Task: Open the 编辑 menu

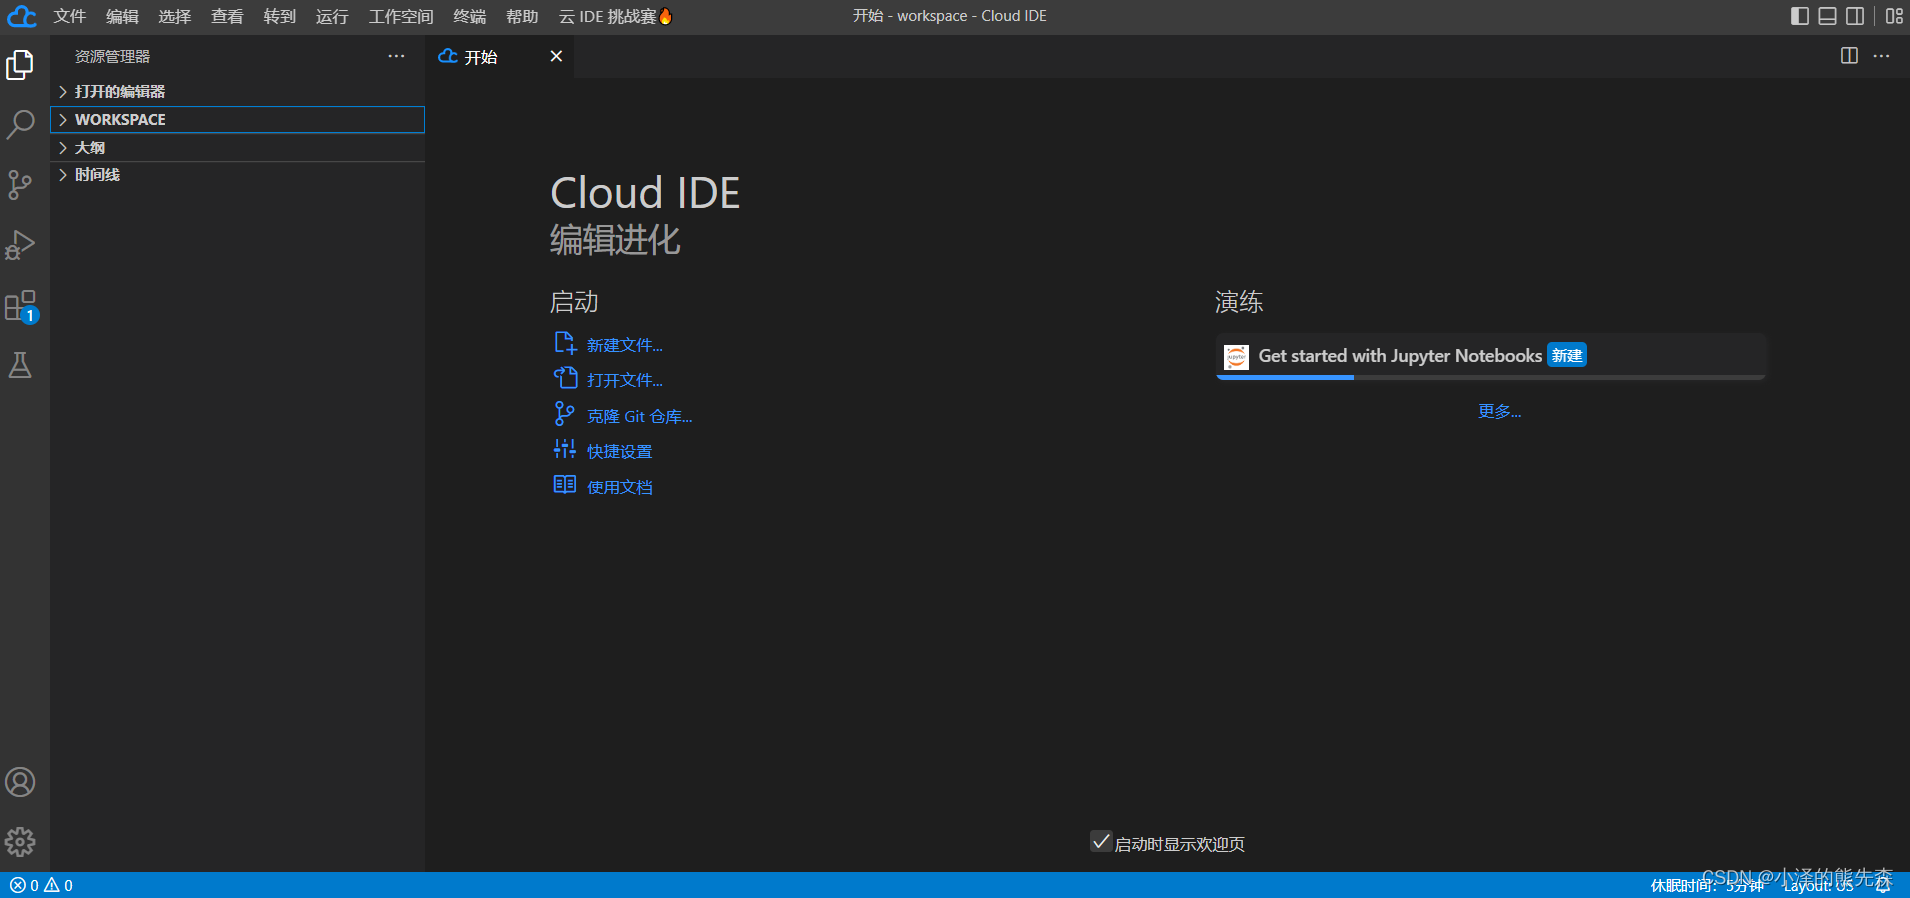Action: pos(122,16)
